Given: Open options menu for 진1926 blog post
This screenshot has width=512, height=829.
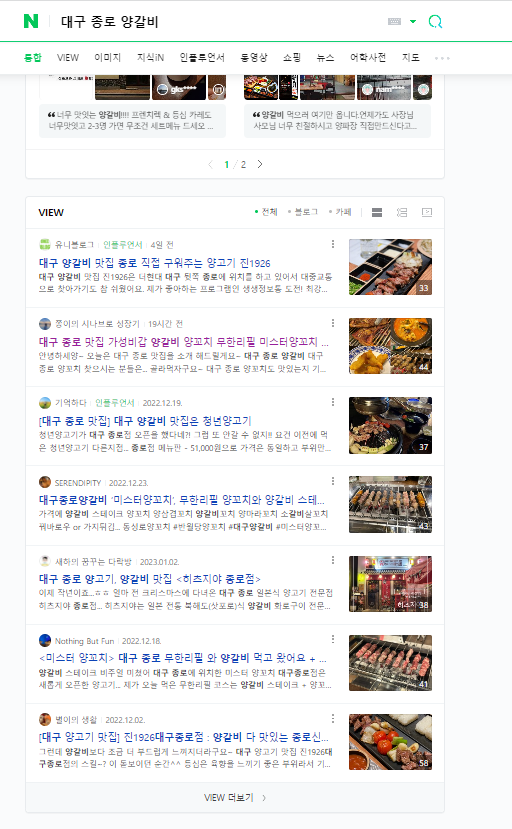Looking at the screenshot, I should pyautogui.click(x=333, y=244).
